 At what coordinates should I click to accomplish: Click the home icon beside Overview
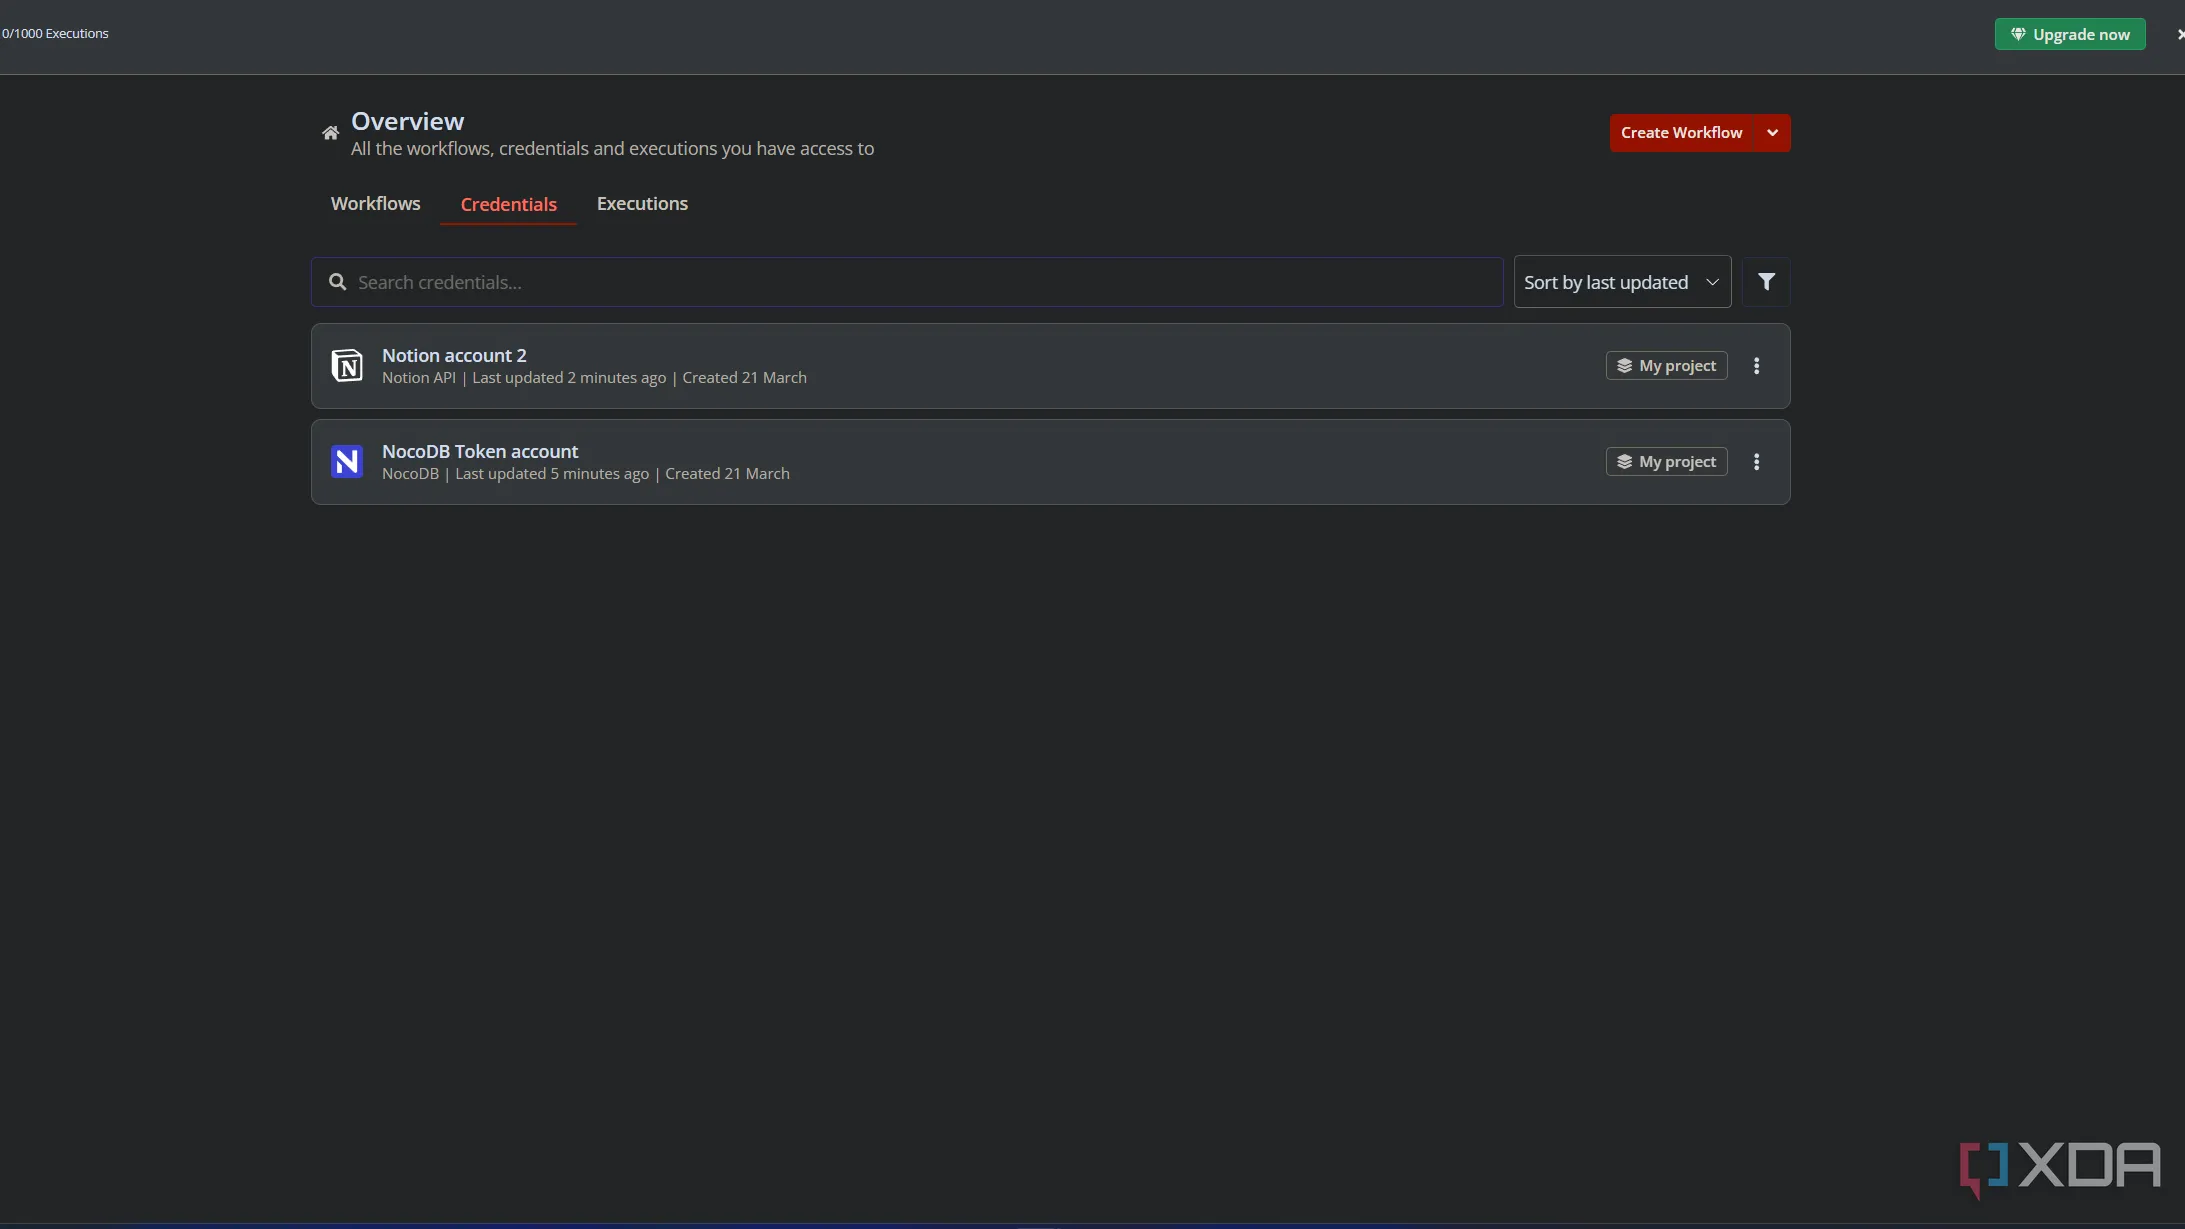point(330,133)
